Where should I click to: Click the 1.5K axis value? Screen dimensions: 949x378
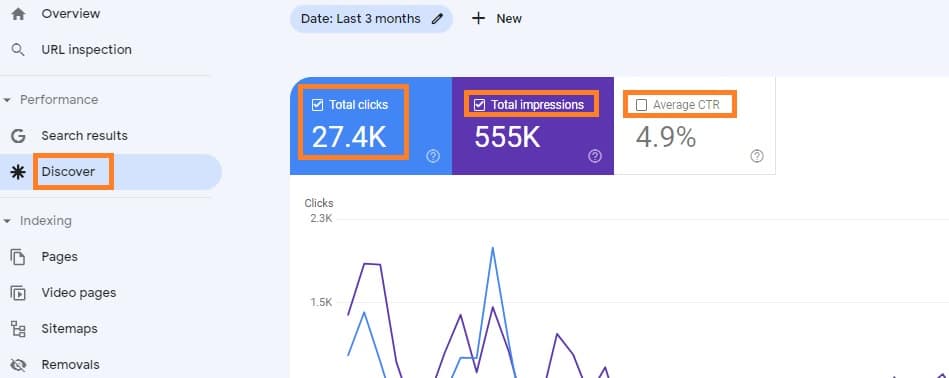click(x=321, y=302)
